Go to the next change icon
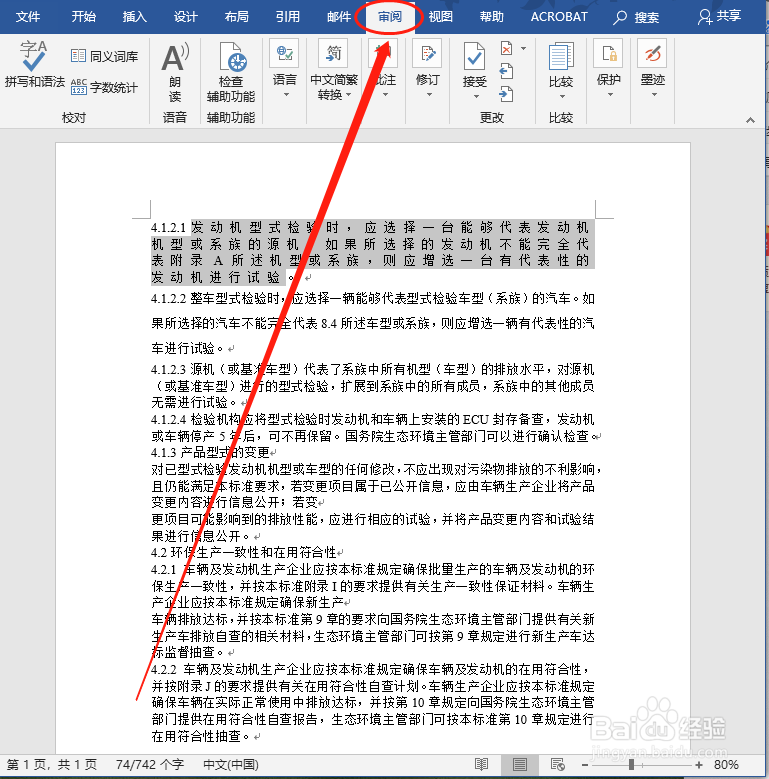The width and height of the screenshot is (769, 779). pos(506,93)
